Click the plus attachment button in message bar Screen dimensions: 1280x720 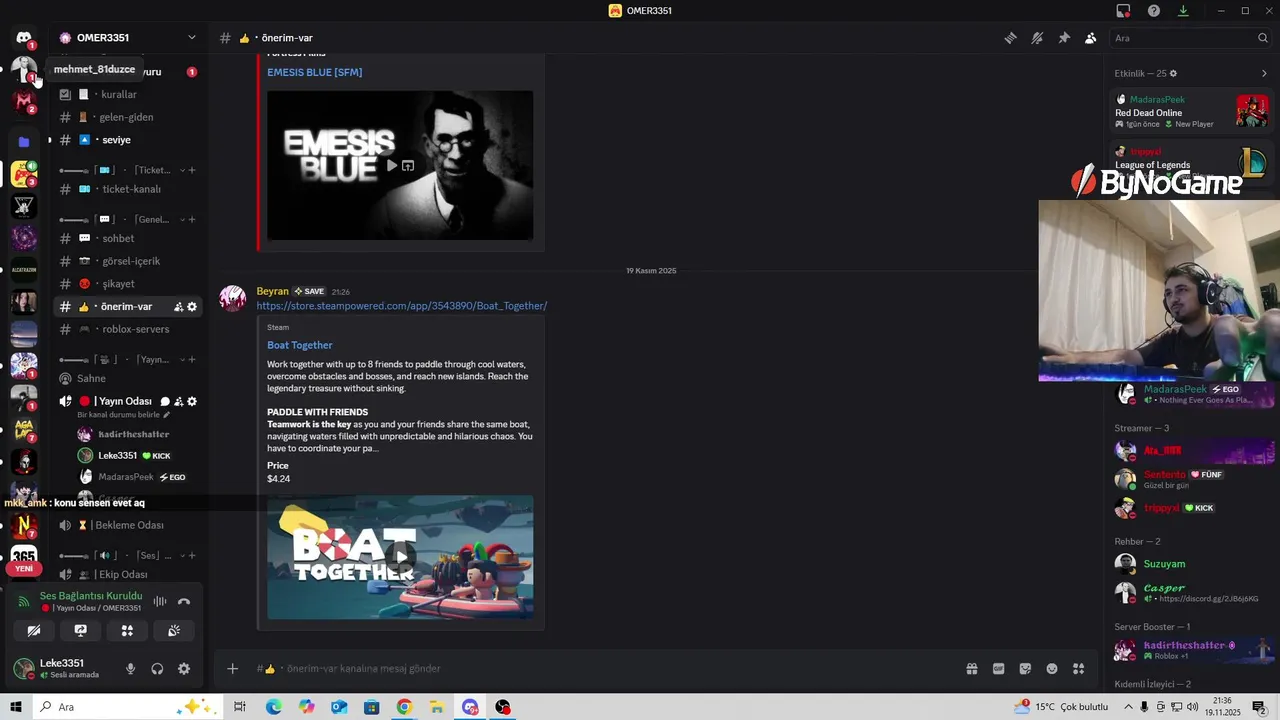coord(232,669)
